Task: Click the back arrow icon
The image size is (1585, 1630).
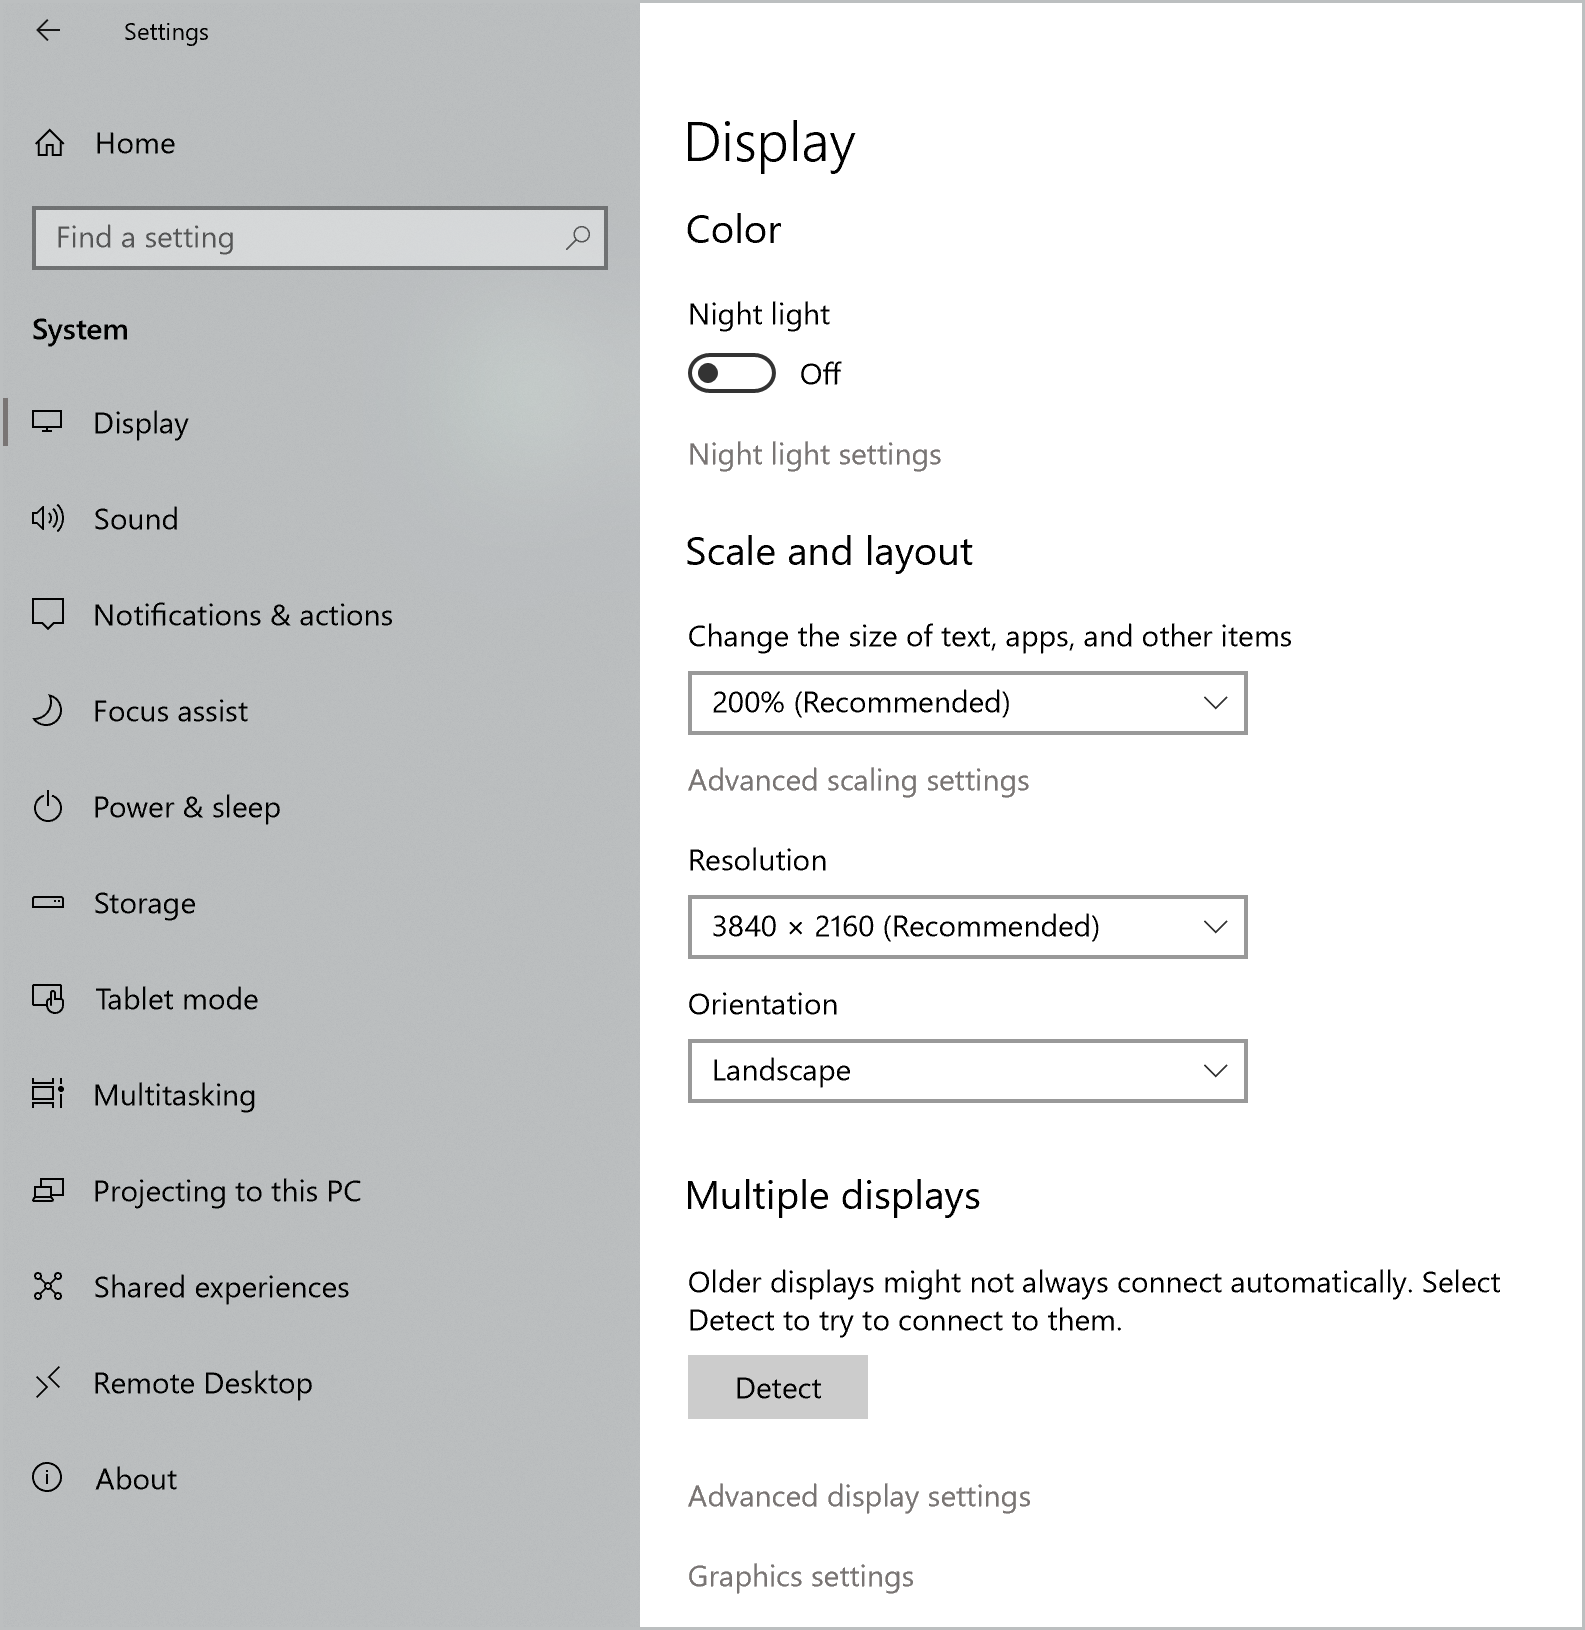Action: pos(48,31)
